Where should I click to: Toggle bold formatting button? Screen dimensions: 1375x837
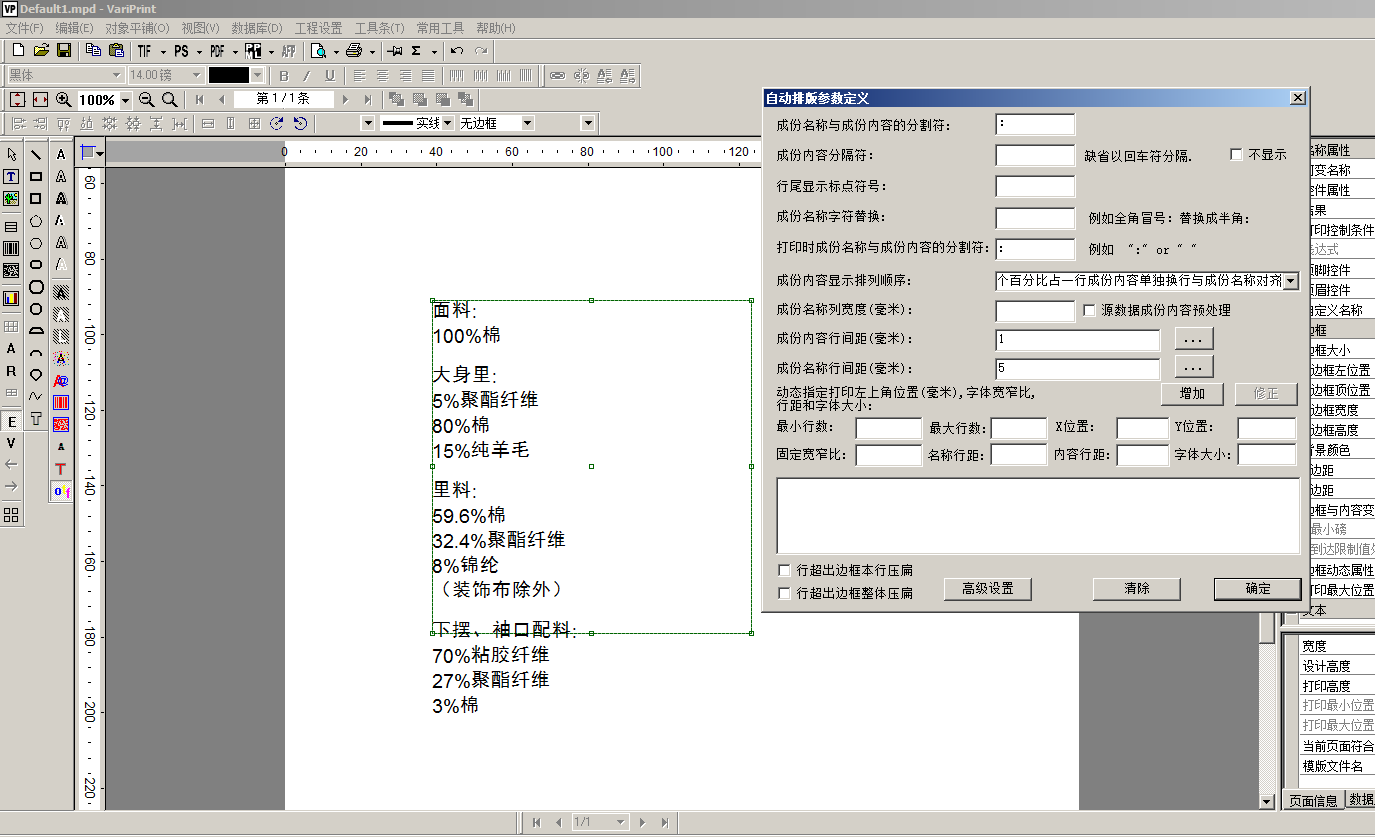284,75
